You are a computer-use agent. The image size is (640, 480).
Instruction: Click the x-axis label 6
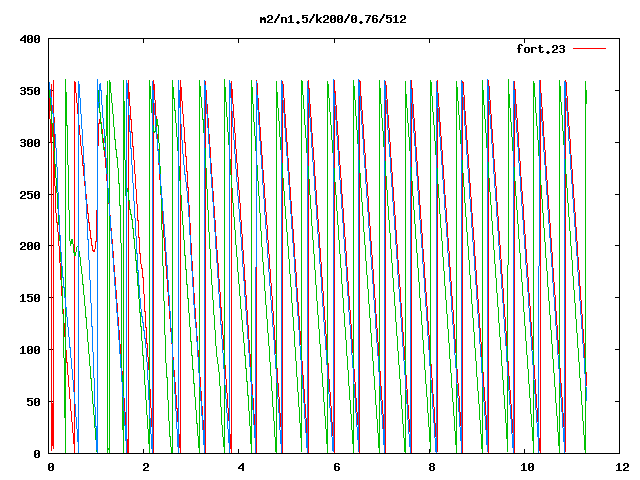click(337, 467)
